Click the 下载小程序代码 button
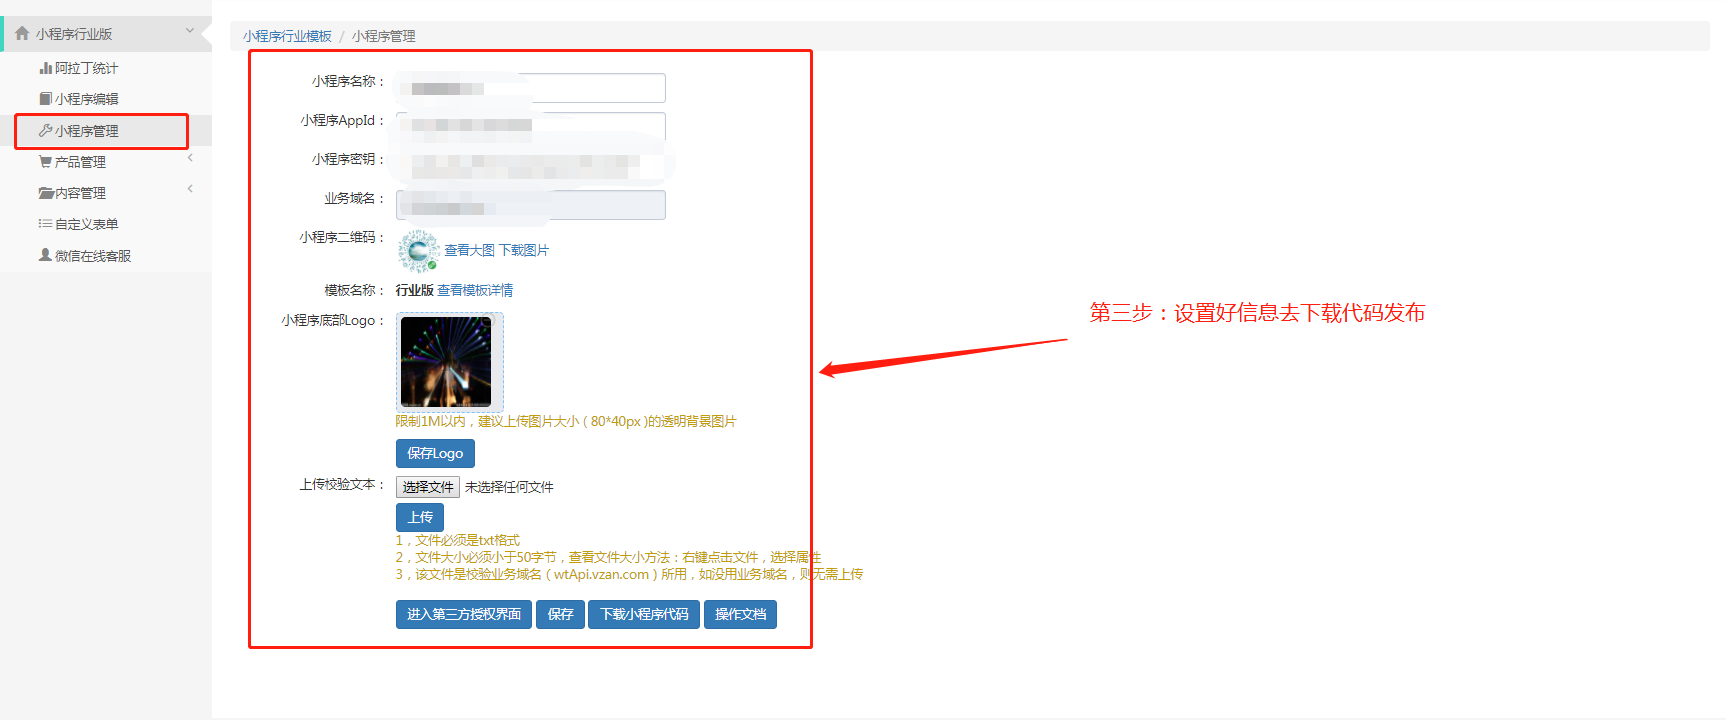This screenshot has width=1726, height=720. [644, 614]
